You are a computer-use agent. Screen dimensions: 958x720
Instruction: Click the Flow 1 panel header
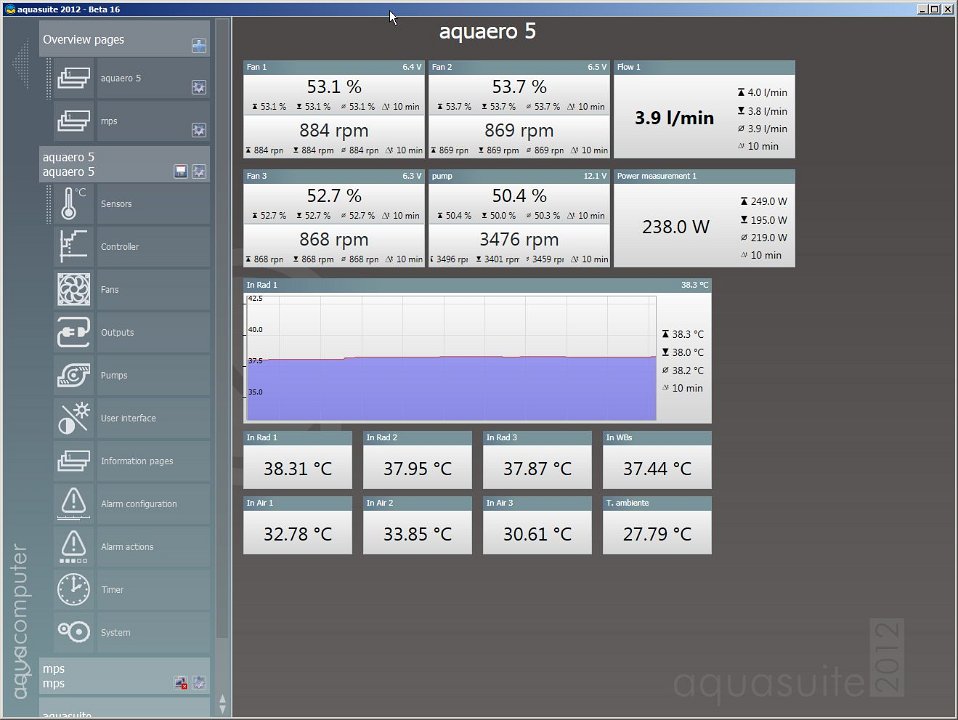(x=704, y=67)
